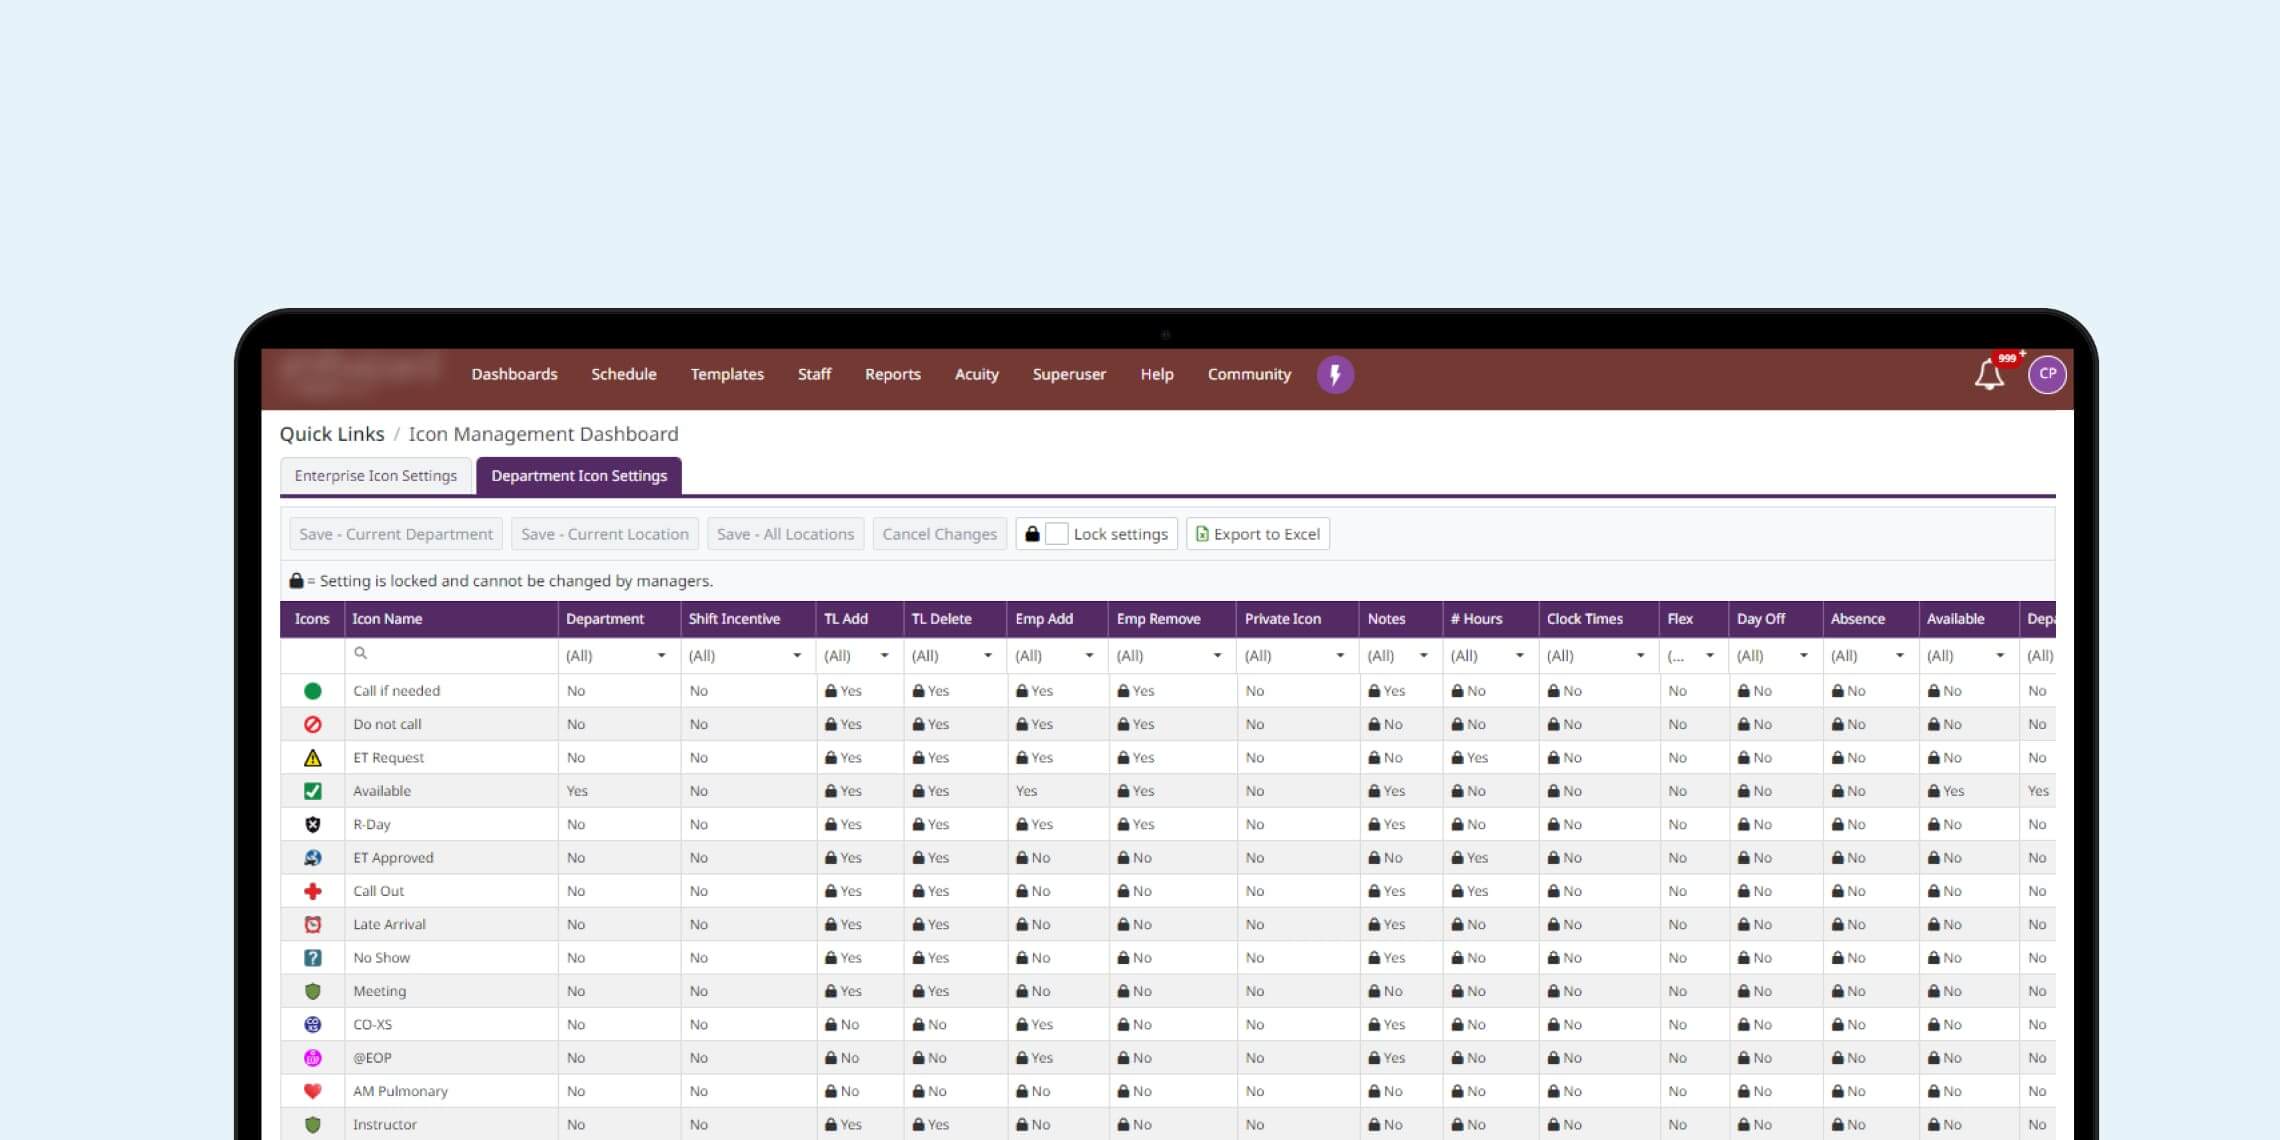Switch to Enterprise Icon Settings tab
The width and height of the screenshot is (2280, 1140).
tap(375, 476)
